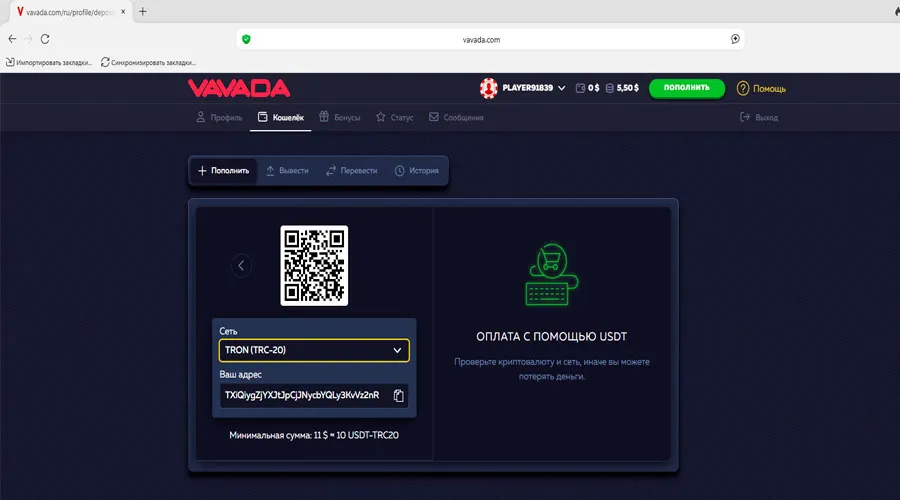
Task: Select the vavada.com browser tab
Action: click(x=72, y=12)
